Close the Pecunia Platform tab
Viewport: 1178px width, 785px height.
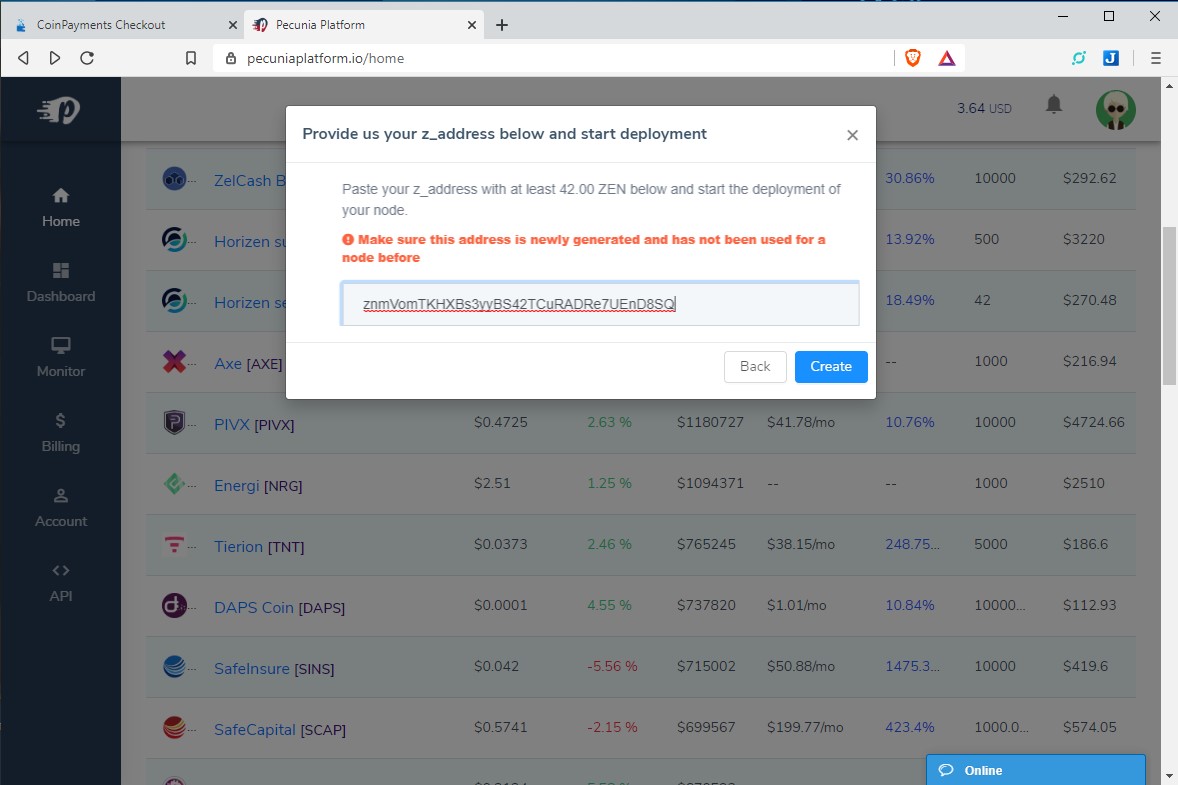click(472, 25)
